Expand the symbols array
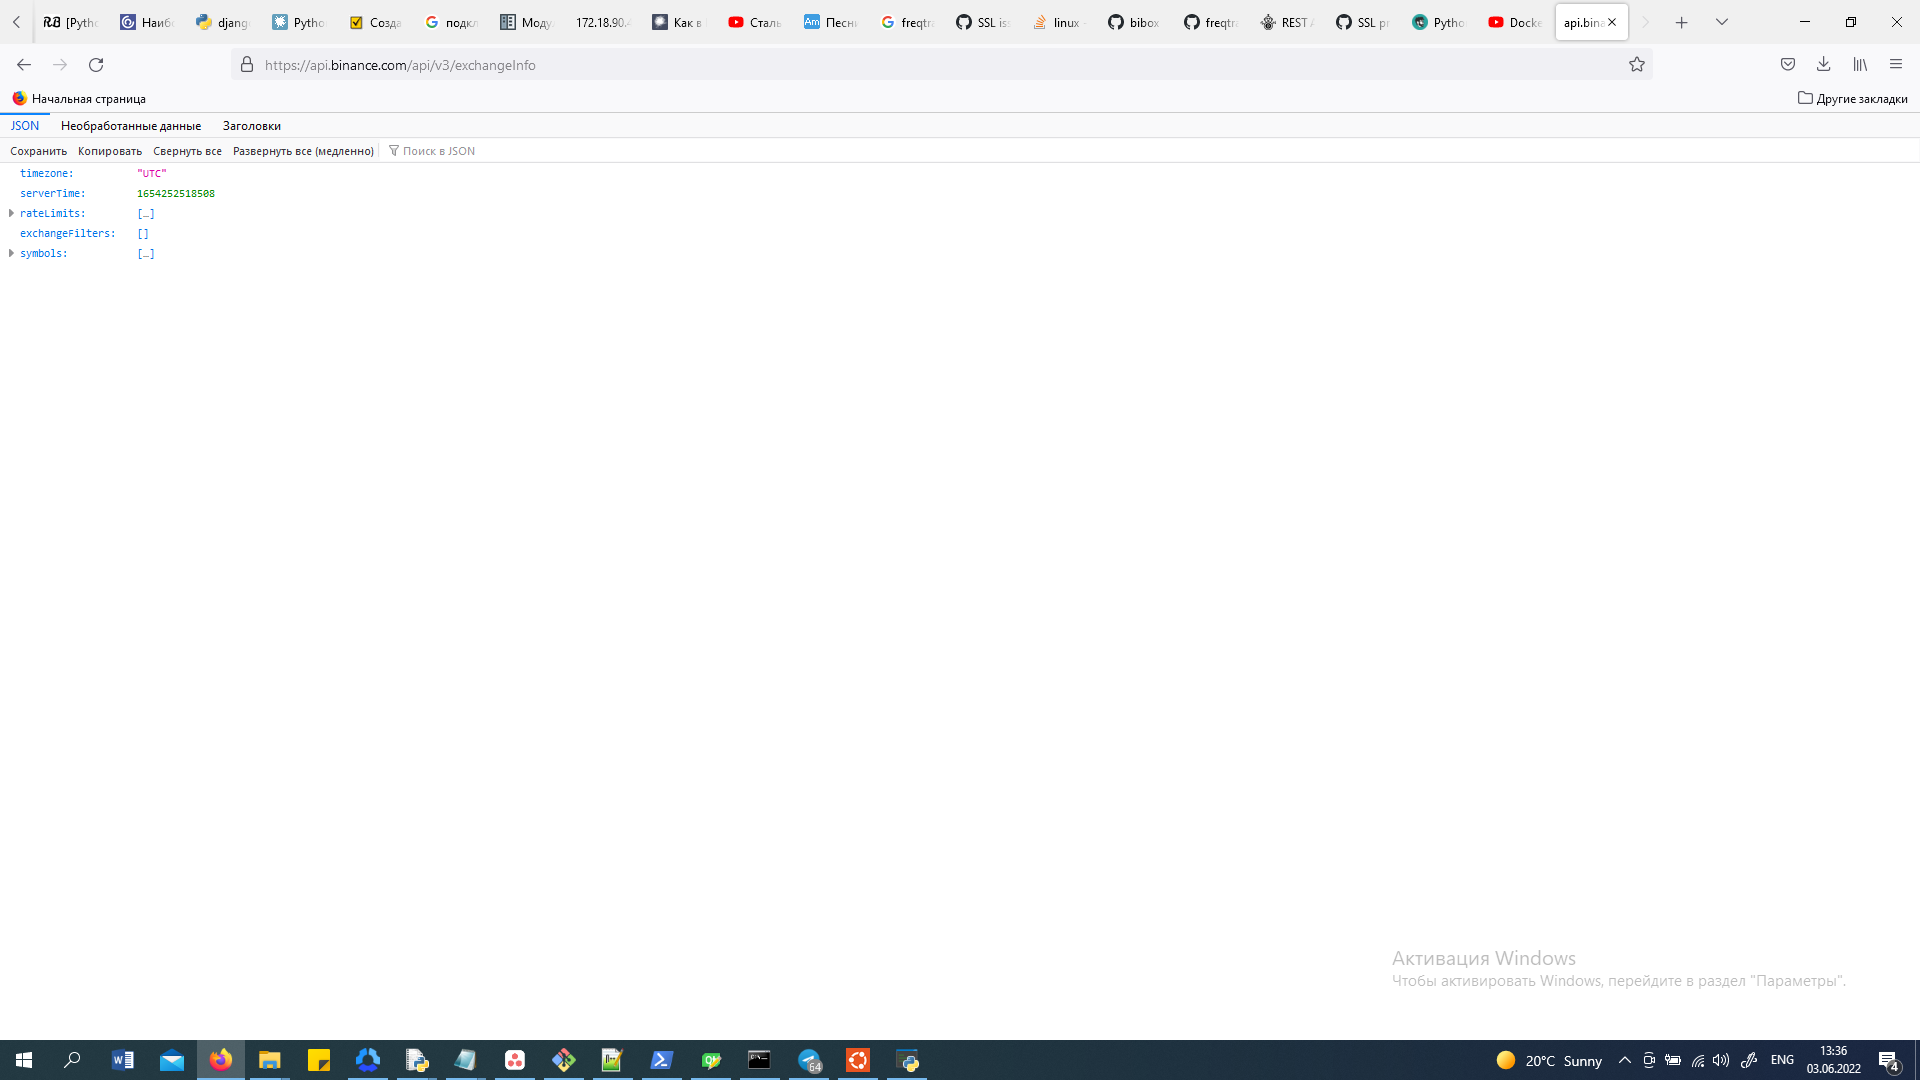Screen dimensions: 1920x1080 point(10,253)
